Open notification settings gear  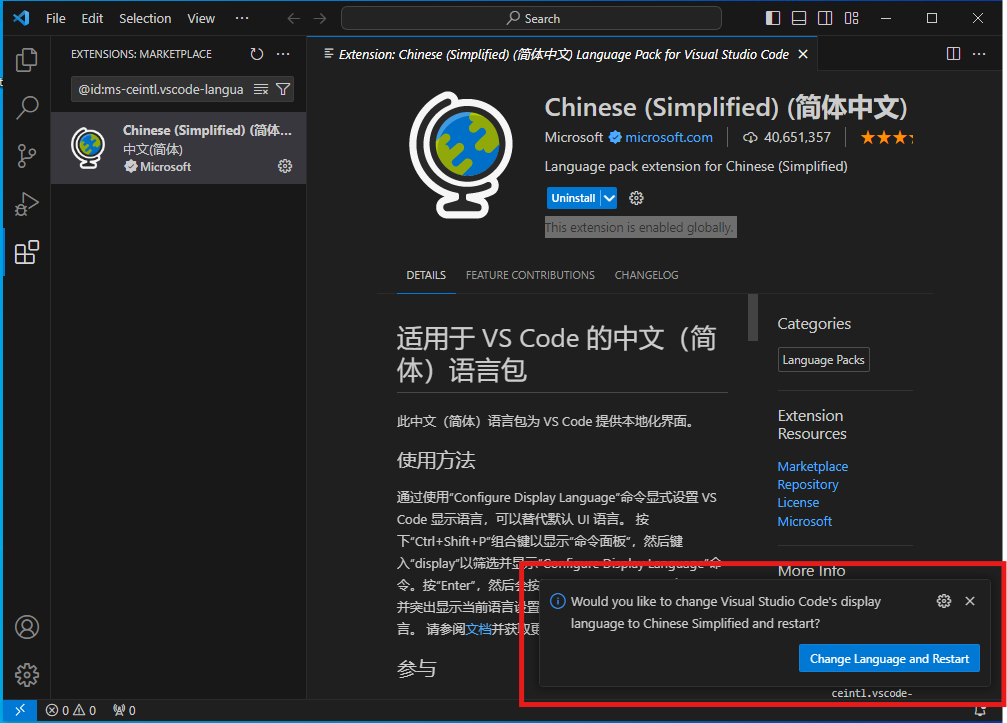(943, 601)
